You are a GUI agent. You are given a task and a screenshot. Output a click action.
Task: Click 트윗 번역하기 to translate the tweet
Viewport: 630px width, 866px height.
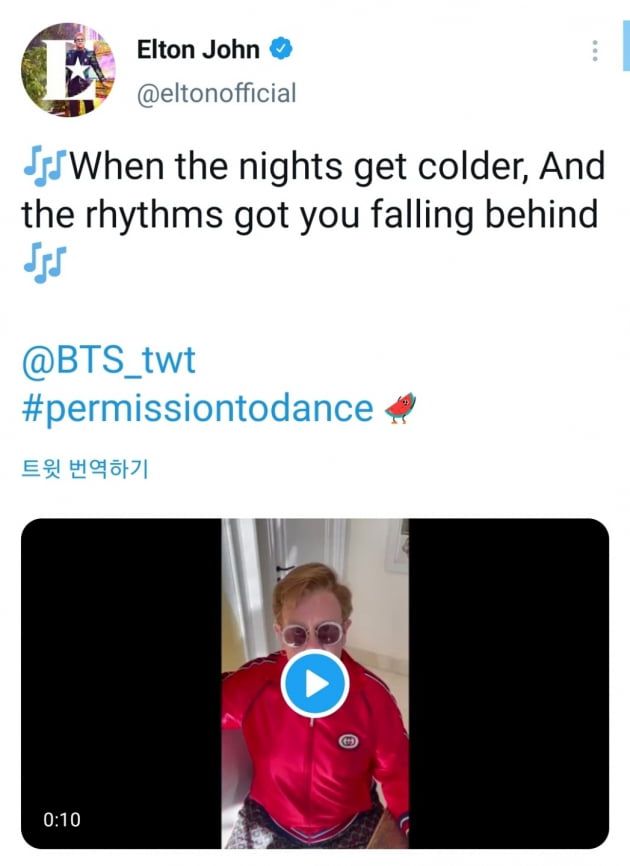pos(84,468)
